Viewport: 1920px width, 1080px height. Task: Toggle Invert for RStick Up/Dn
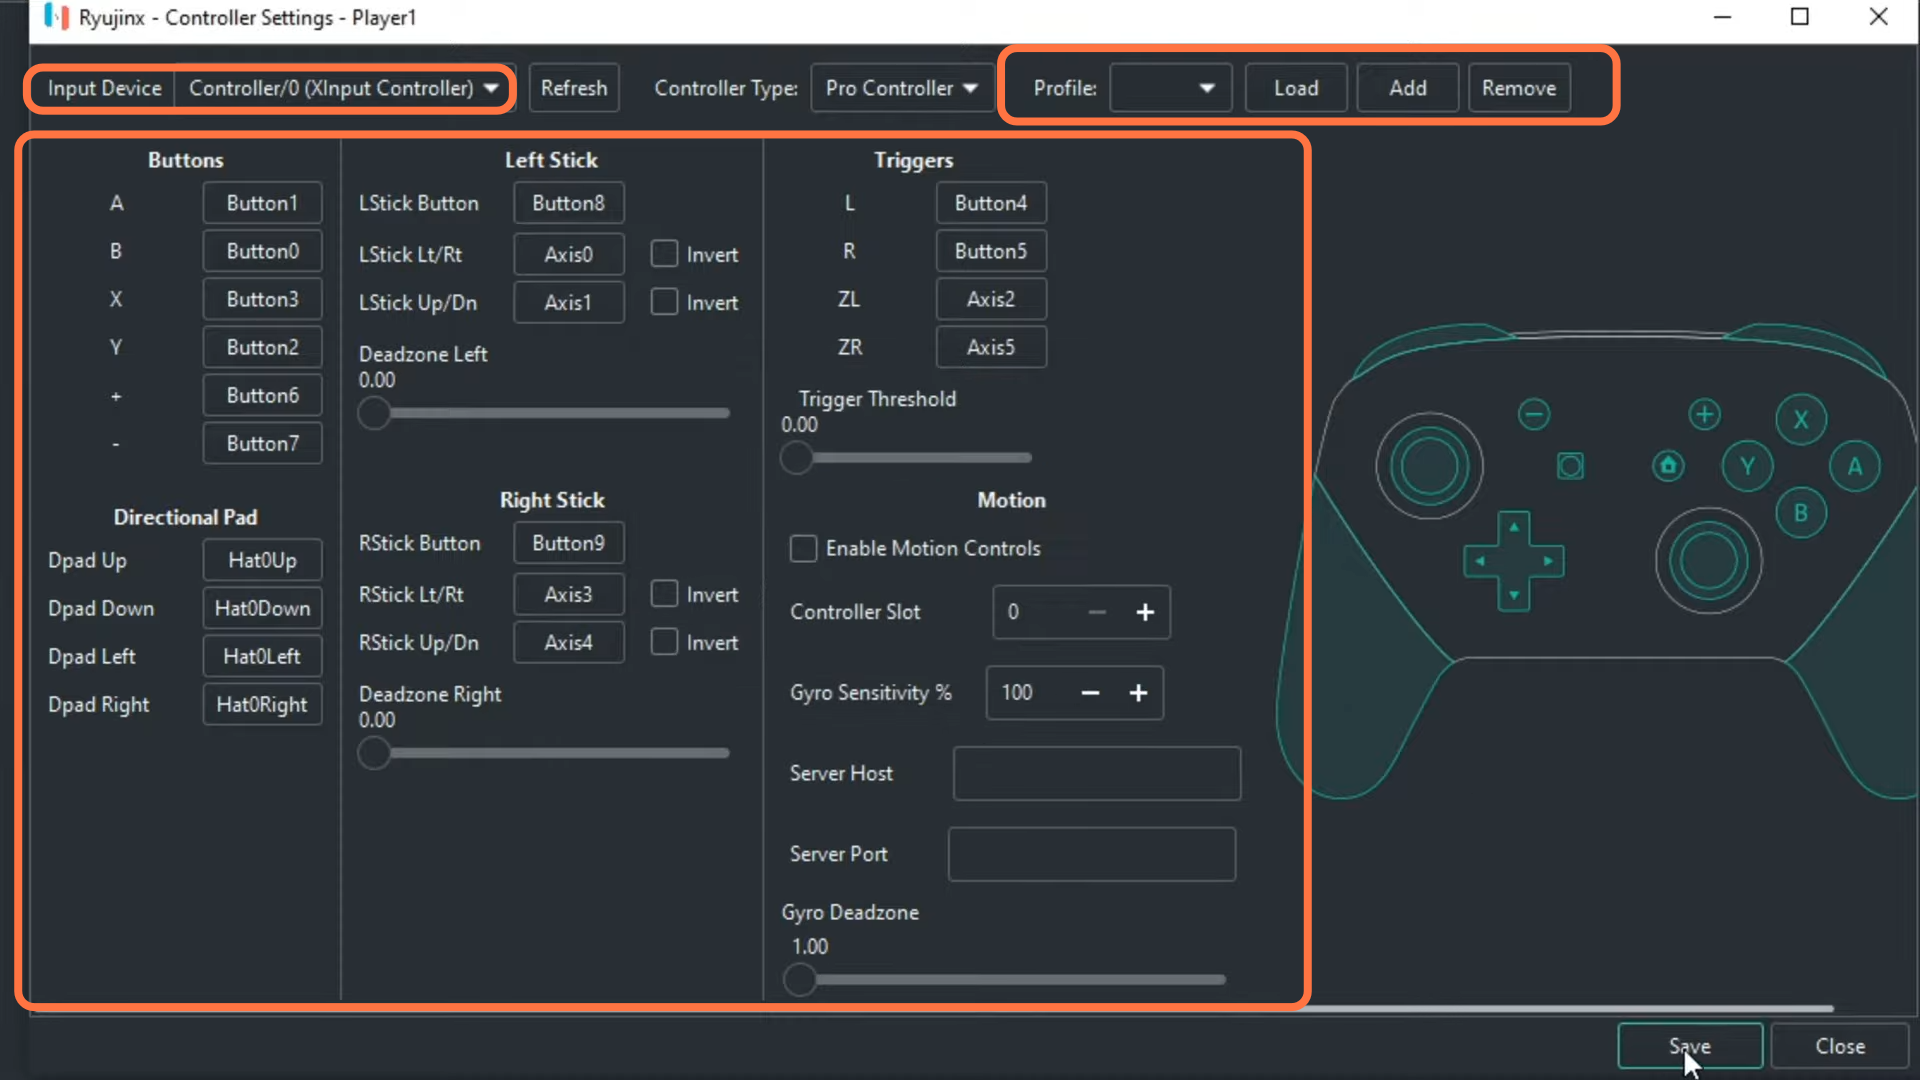point(664,642)
